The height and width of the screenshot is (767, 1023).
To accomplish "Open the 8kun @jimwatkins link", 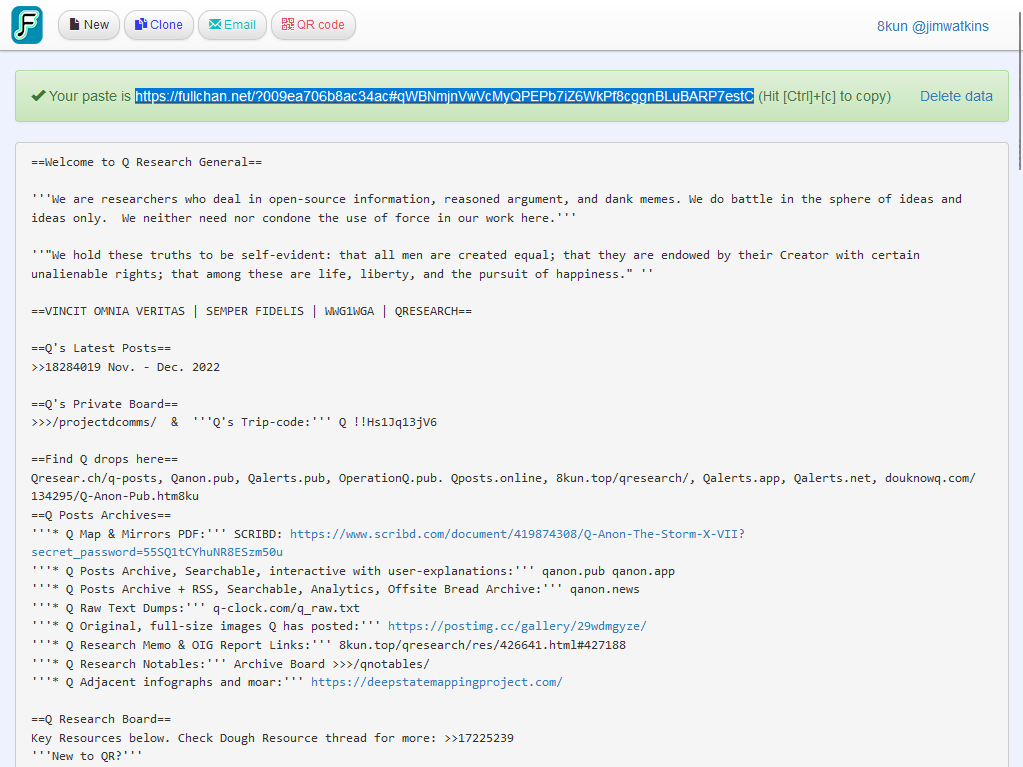I will [x=932, y=26].
